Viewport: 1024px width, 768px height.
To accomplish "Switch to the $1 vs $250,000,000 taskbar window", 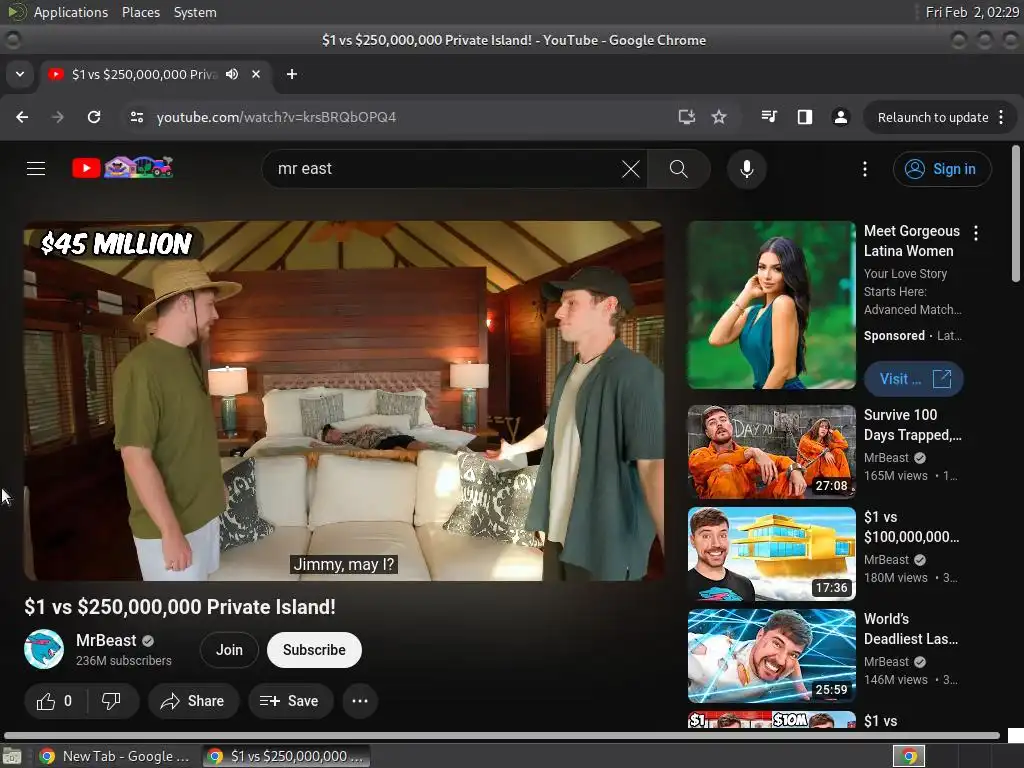I will 286,756.
